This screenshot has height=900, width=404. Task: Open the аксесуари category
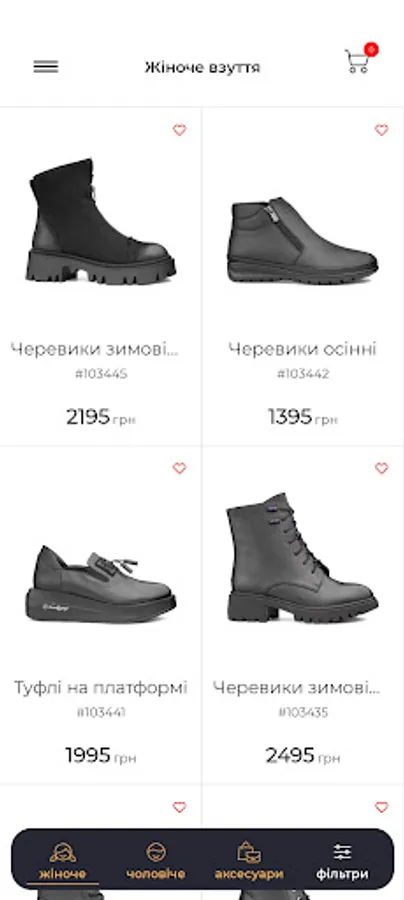pos(248,862)
